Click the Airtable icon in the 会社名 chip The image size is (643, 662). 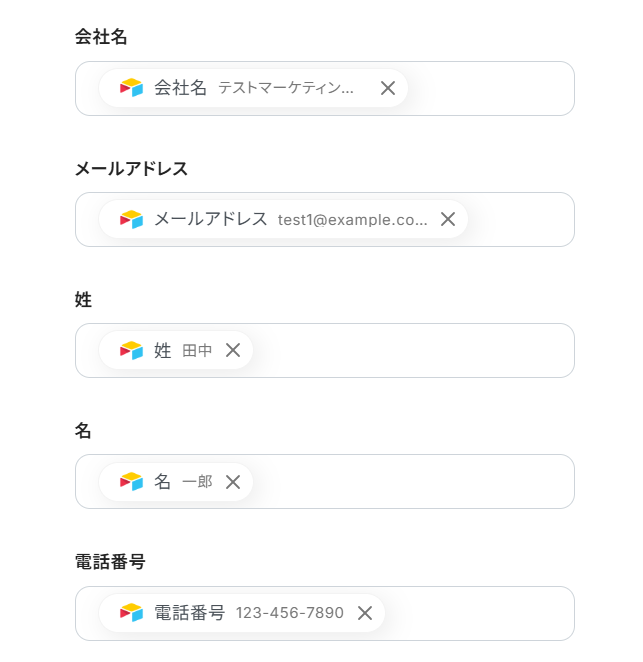pyautogui.click(x=131, y=88)
